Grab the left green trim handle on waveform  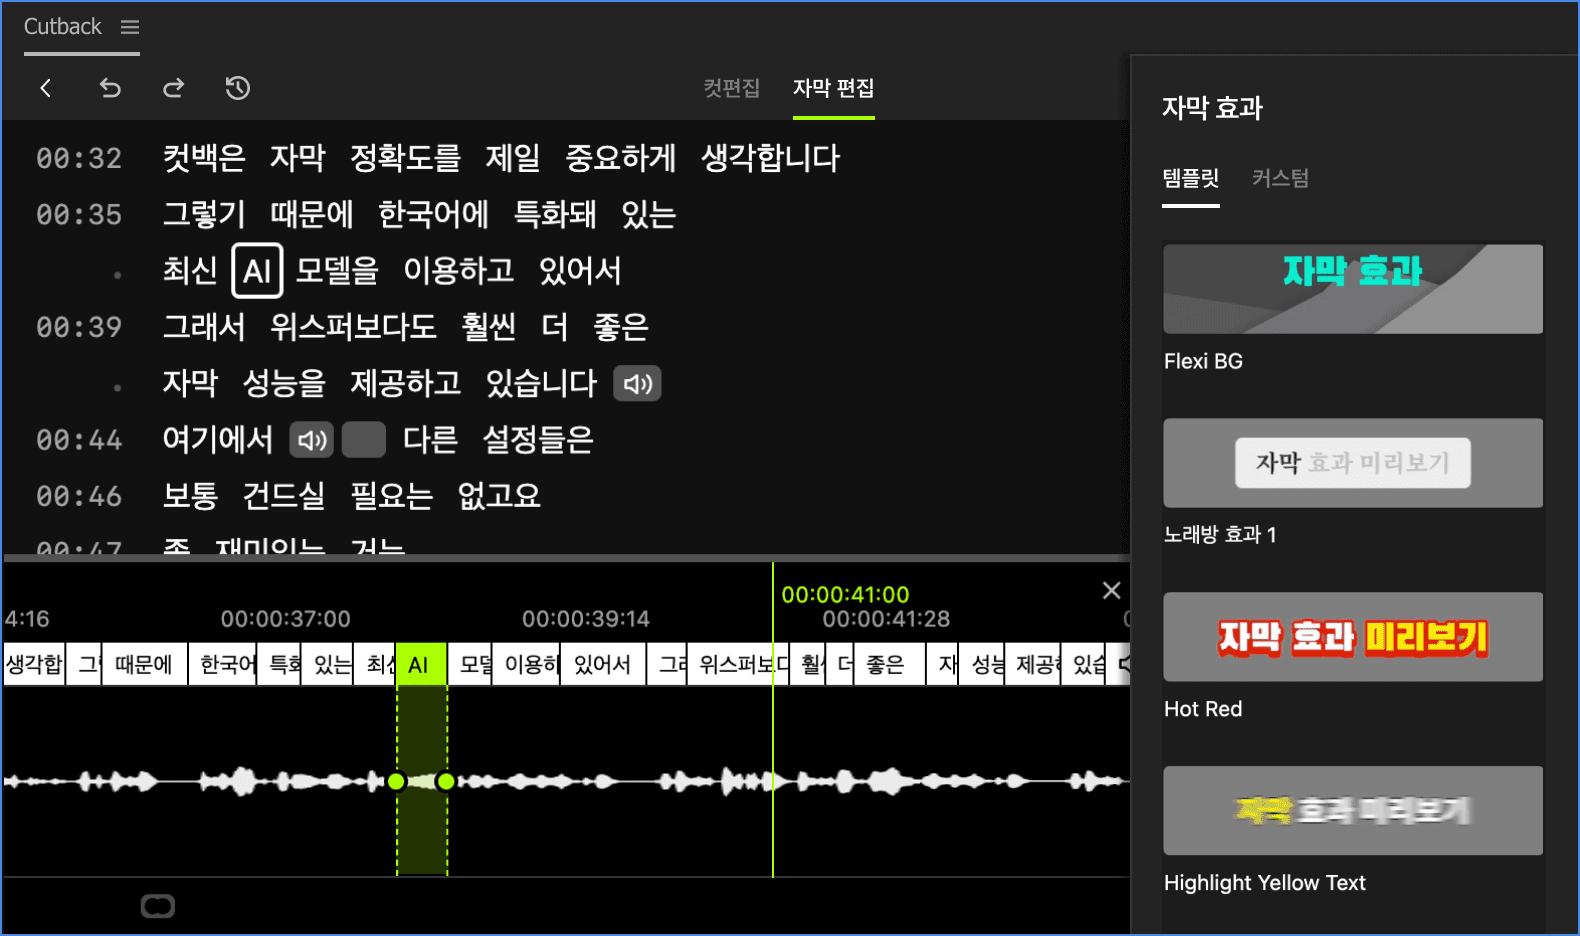(x=396, y=782)
